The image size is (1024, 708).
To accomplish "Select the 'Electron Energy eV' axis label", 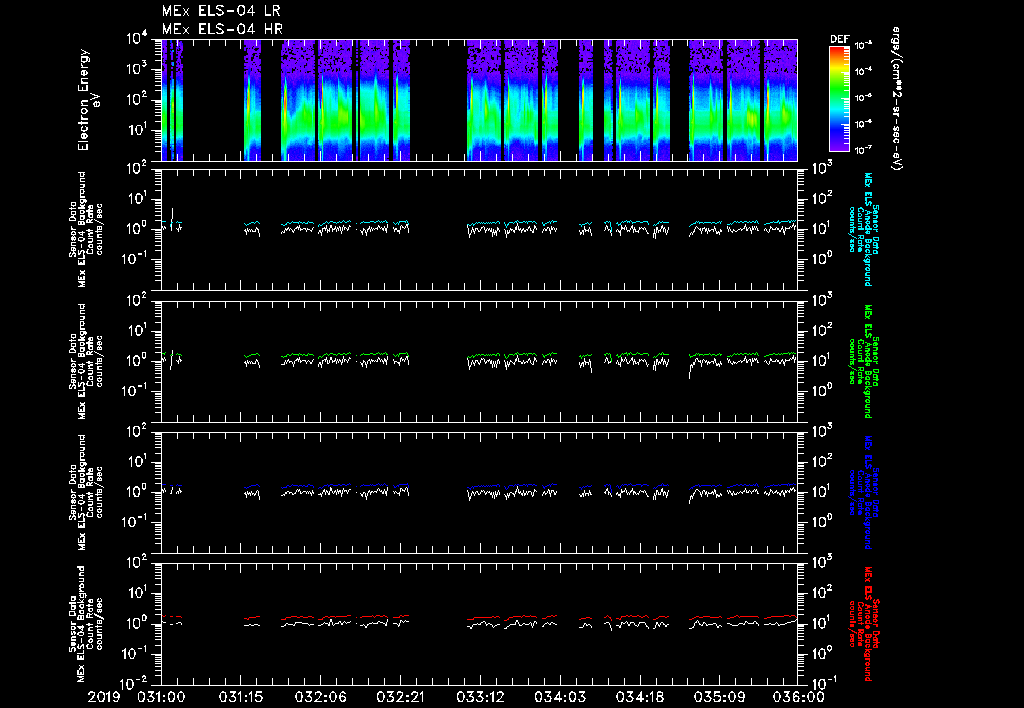I will point(88,100).
